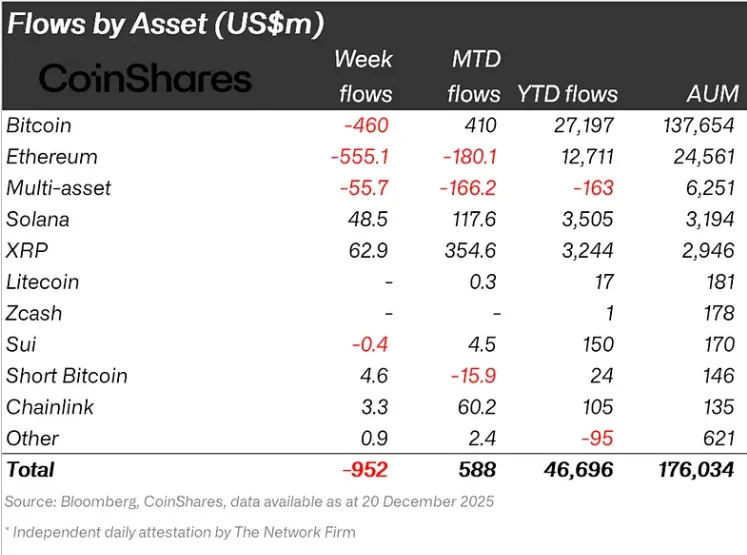Select the Litecoin row label

click(43, 282)
